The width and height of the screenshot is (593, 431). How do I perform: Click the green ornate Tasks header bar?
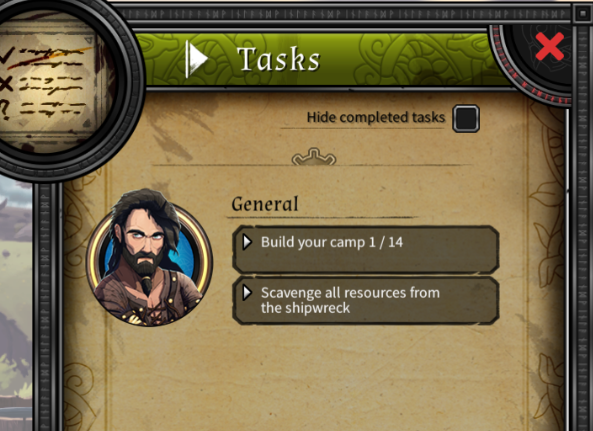[x=321, y=59]
